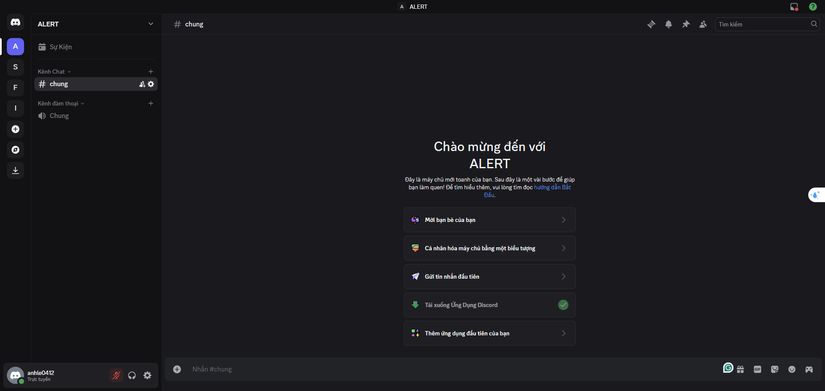The image size is (825, 391).
Task: Open anhle0412 user profile avatar
Action: (x=15, y=375)
